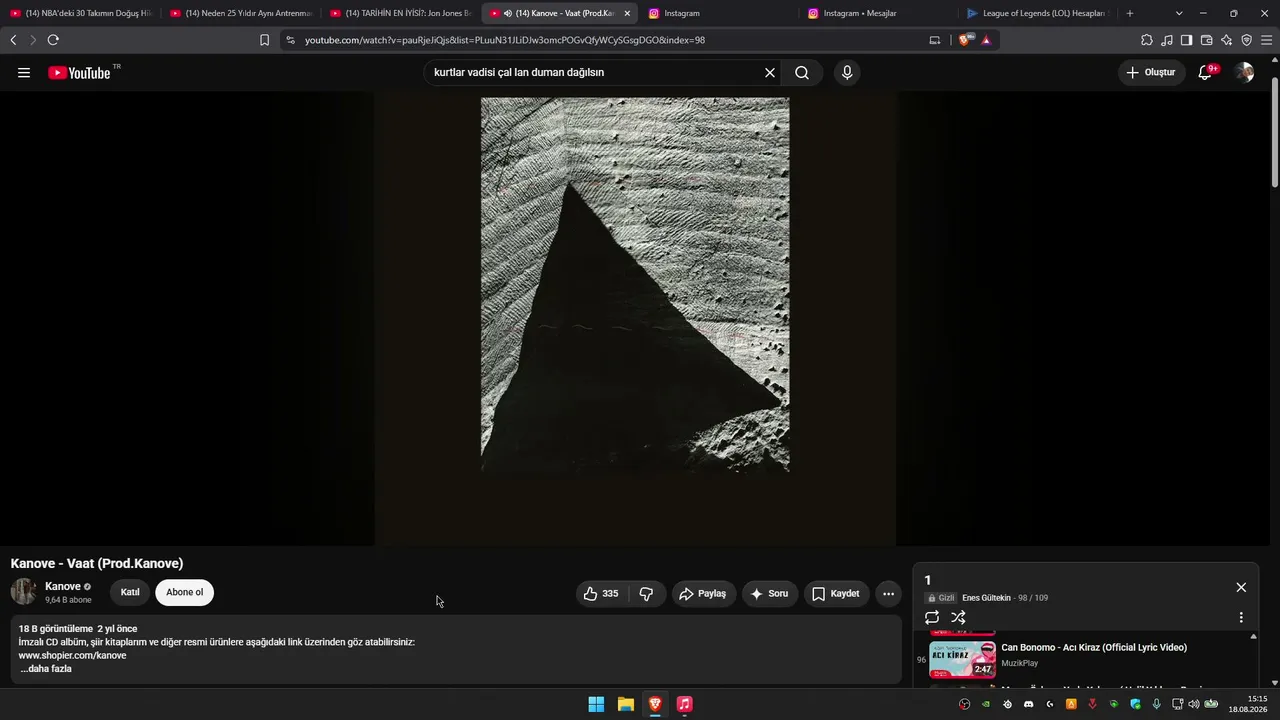Screen dimensions: 1280x720
Task: Expand the description with ...daha fazla
Action: pos(46,669)
